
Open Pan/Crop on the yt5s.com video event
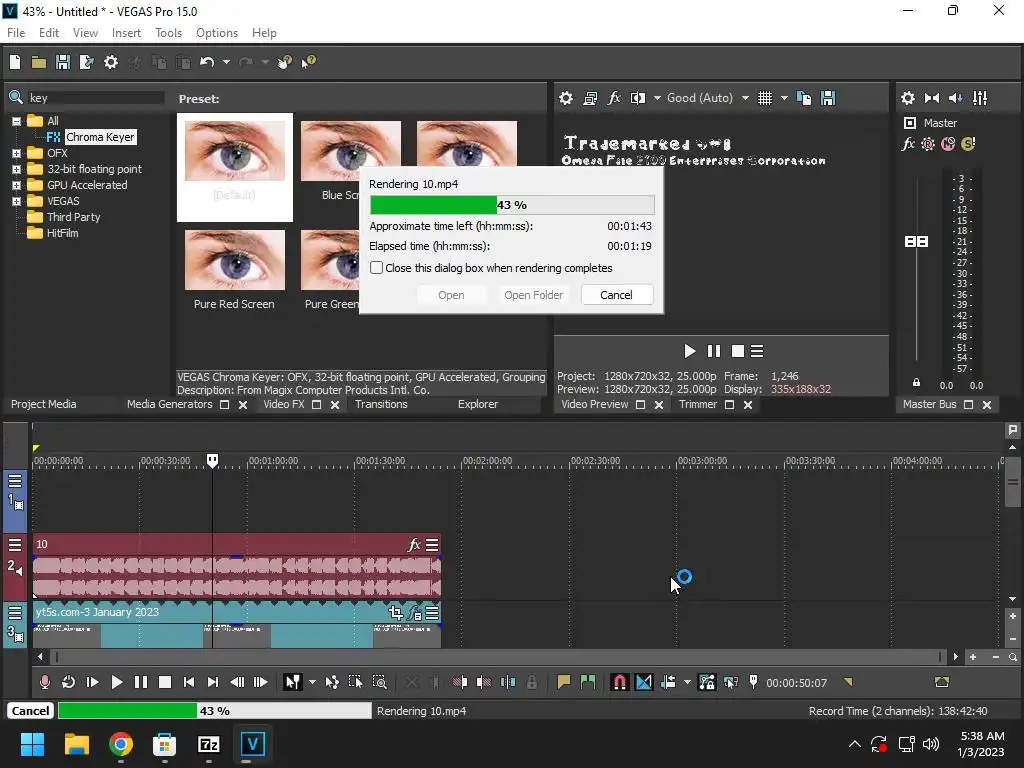[x=395, y=613]
